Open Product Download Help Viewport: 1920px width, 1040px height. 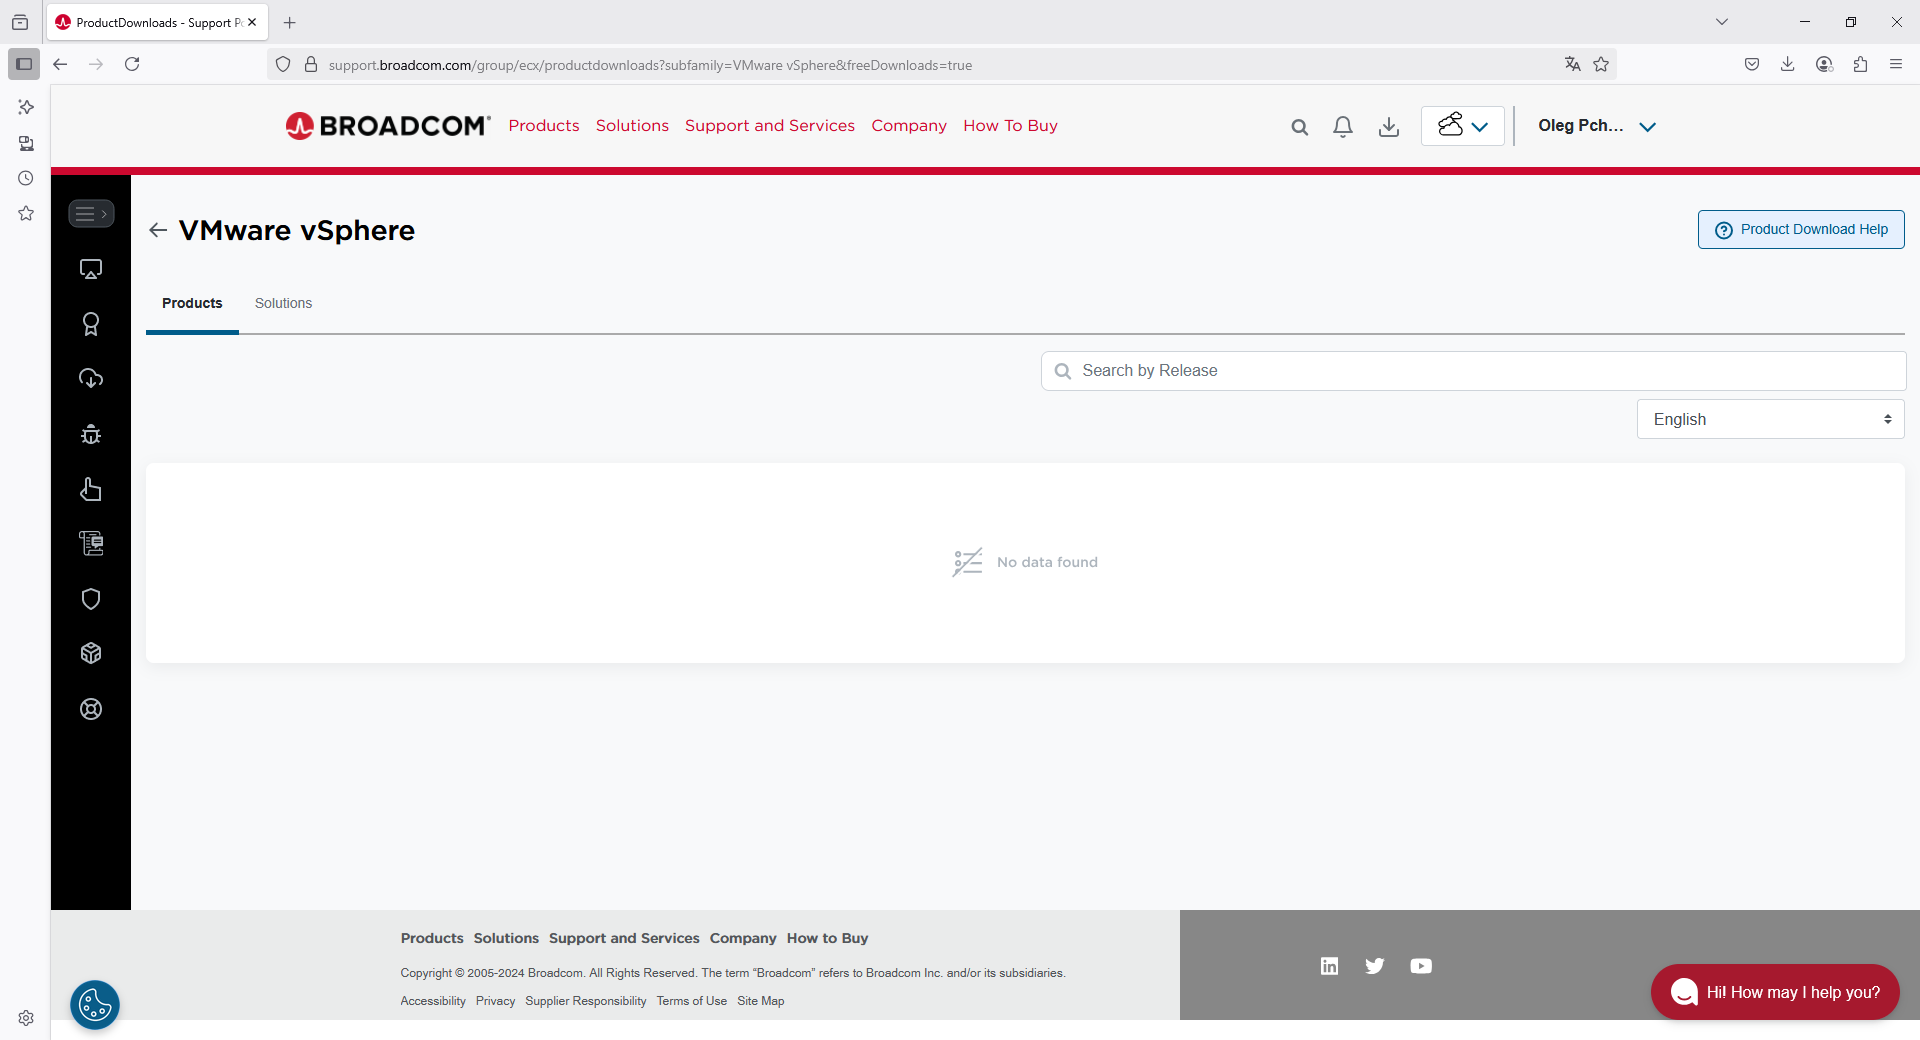coord(1801,229)
